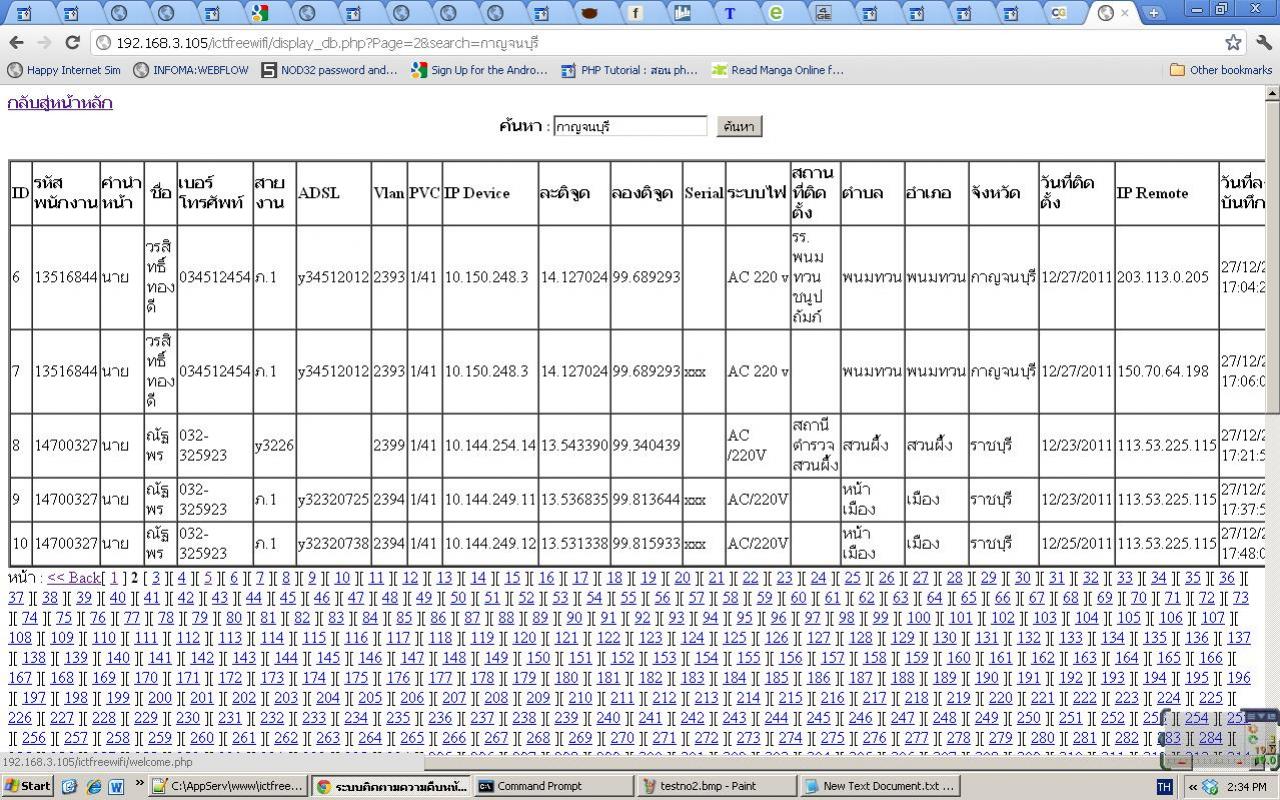The width and height of the screenshot is (1280, 800).
Task: Open the Chrome wrench settings menu
Action: click(x=1262, y=44)
